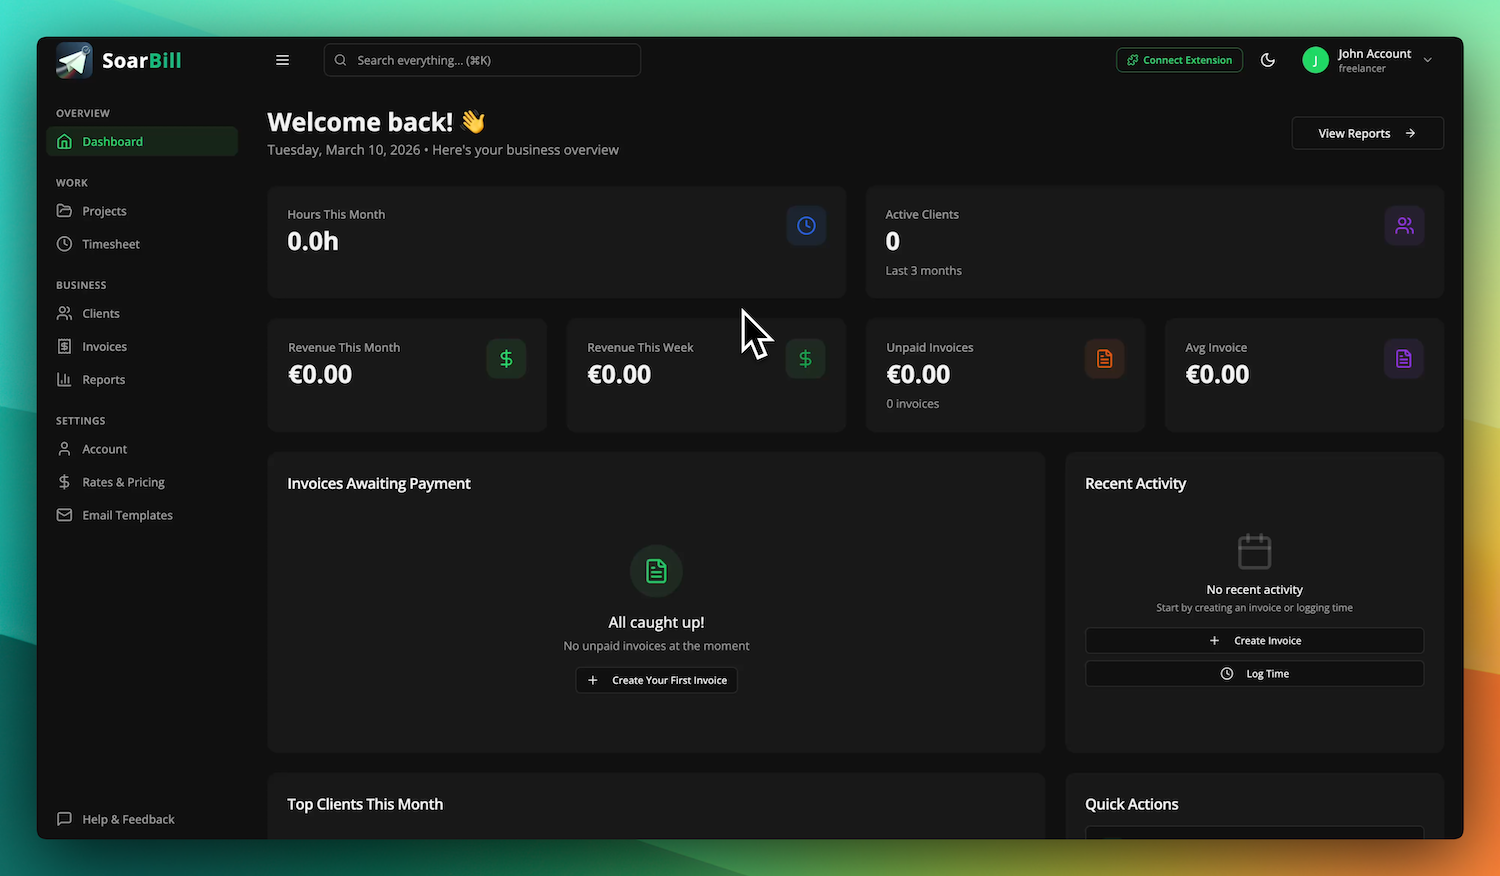Select the Projects folder icon in sidebar
The image size is (1500, 876).
63,211
